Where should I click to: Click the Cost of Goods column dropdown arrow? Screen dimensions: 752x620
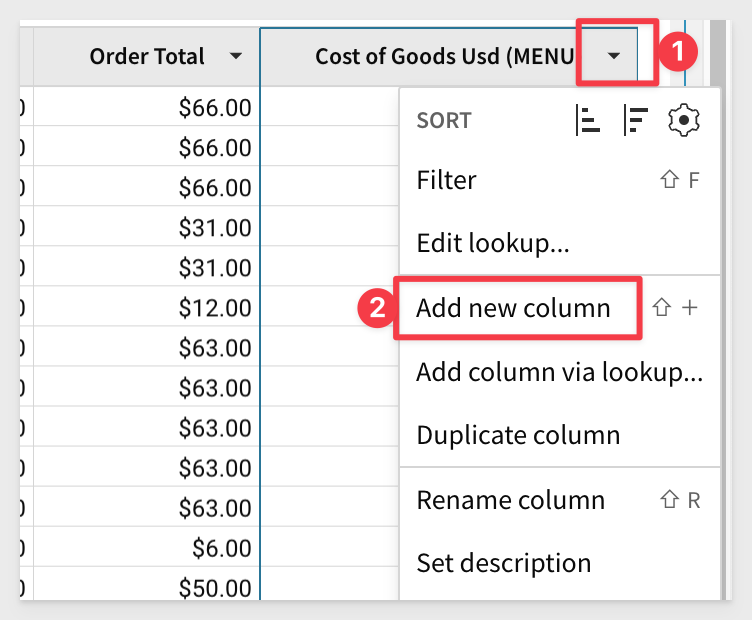tap(615, 56)
